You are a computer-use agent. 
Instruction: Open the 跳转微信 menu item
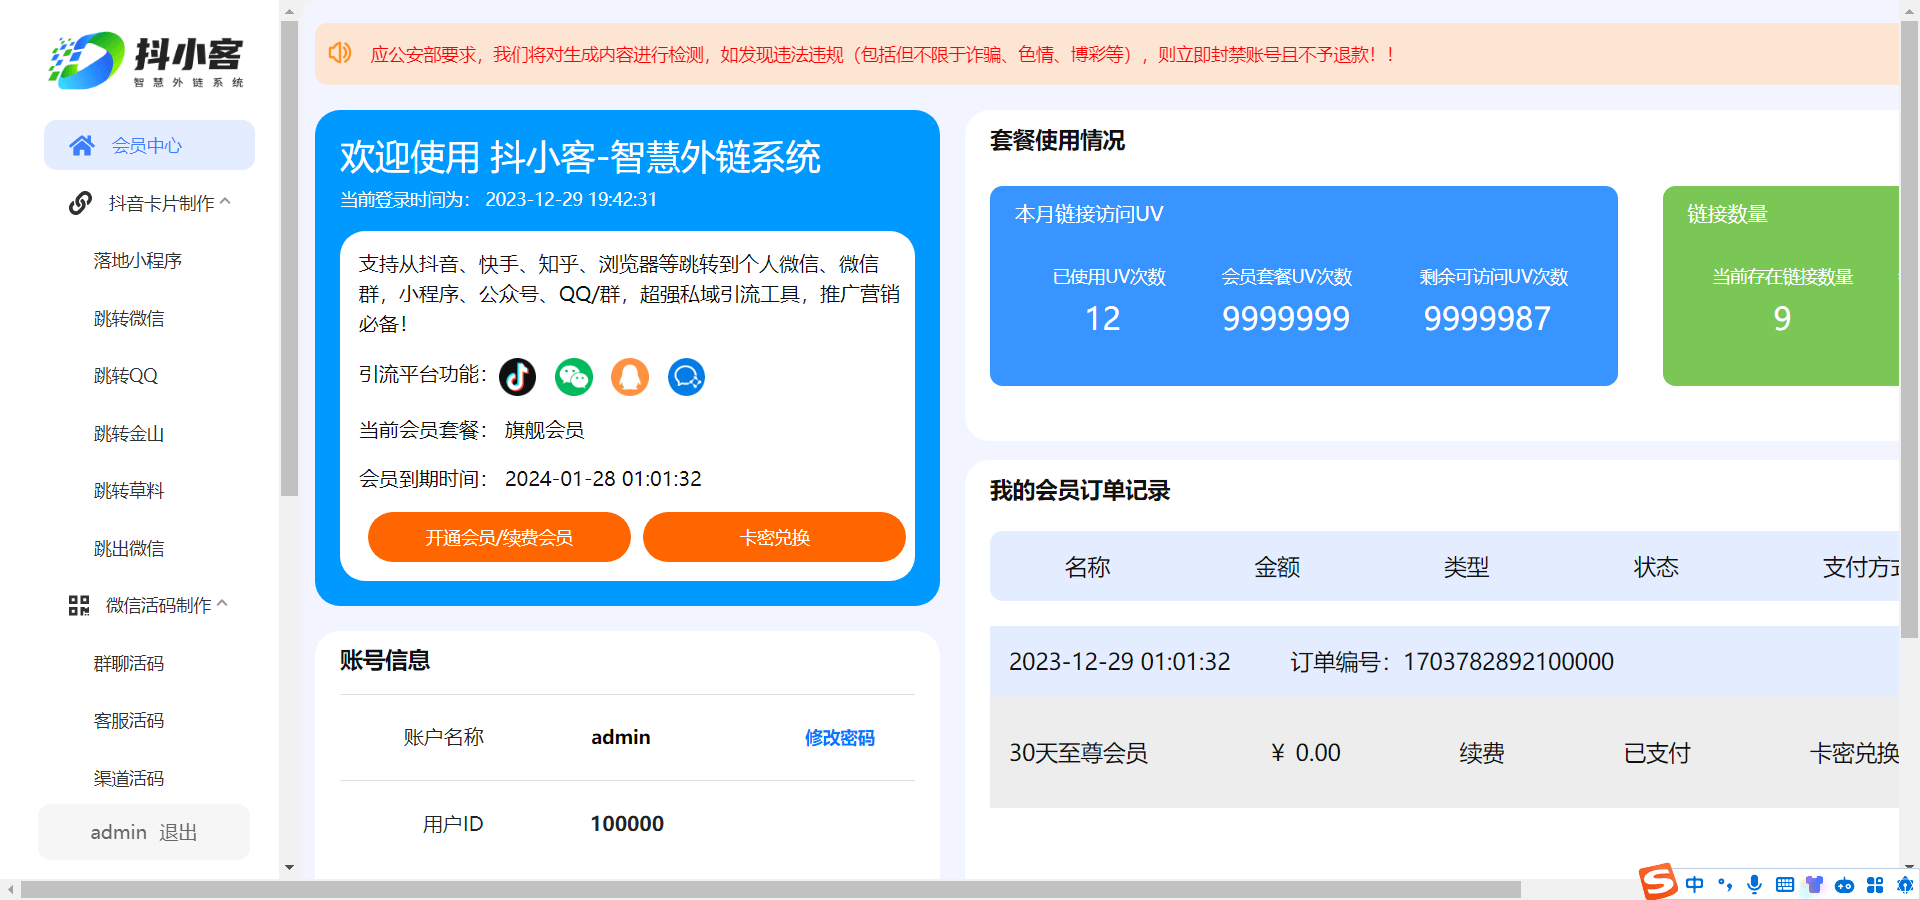coord(129,318)
